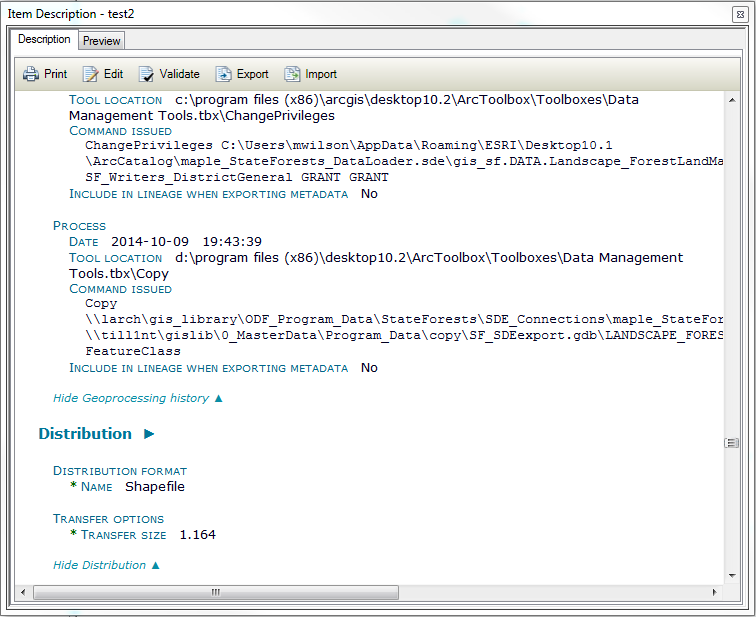The image size is (756, 617).
Task: Click the horizontal scrollbar left arrow
Action: (x=23, y=592)
